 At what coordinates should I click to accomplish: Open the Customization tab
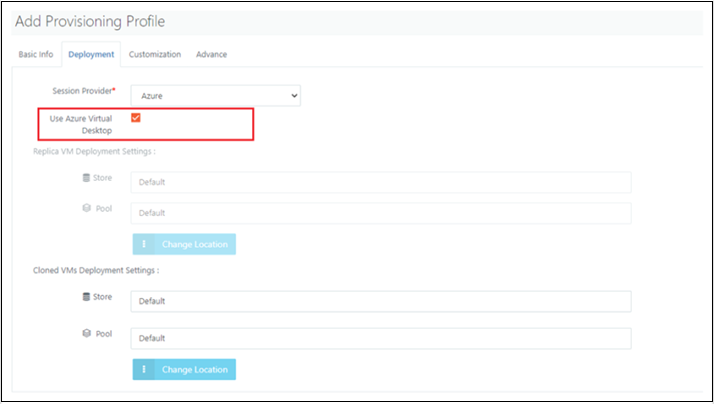pyautogui.click(x=155, y=54)
